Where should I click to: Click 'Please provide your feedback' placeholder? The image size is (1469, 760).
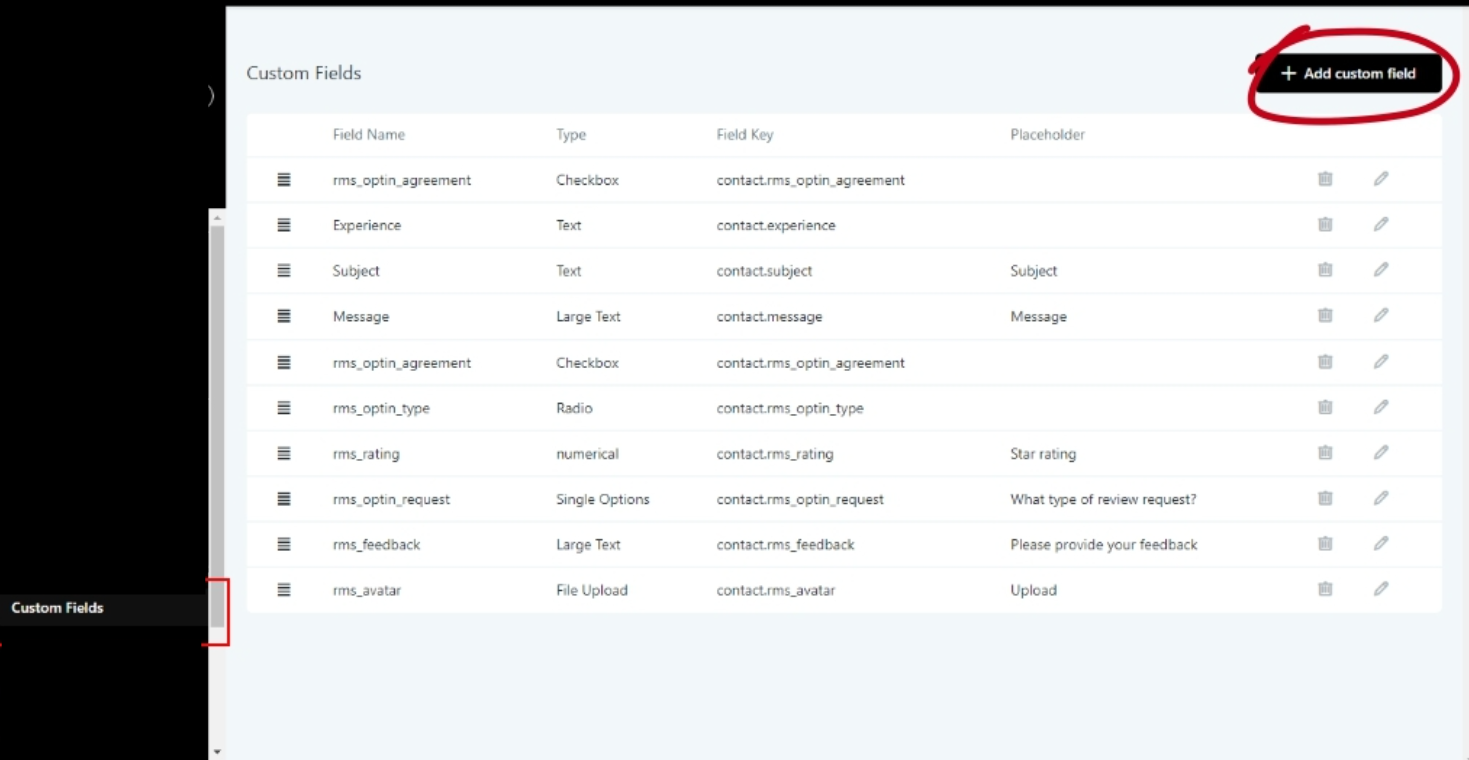(1104, 545)
